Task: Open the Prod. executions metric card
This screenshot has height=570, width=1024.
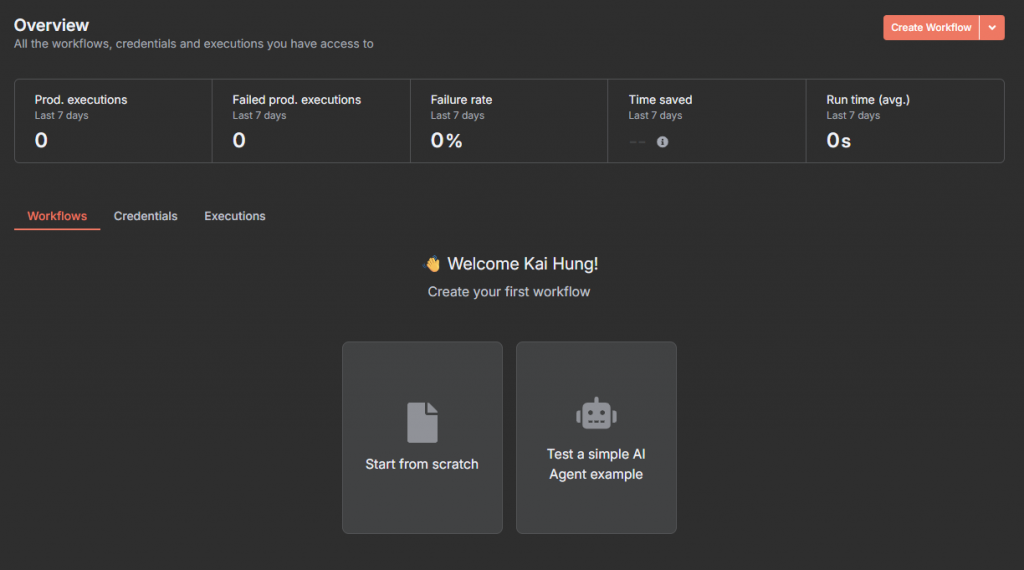Action: click(x=113, y=121)
